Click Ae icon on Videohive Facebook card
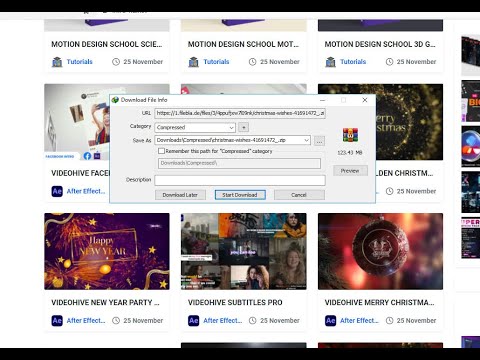The width and height of the screenshot is (480, 360). [57, 191]
